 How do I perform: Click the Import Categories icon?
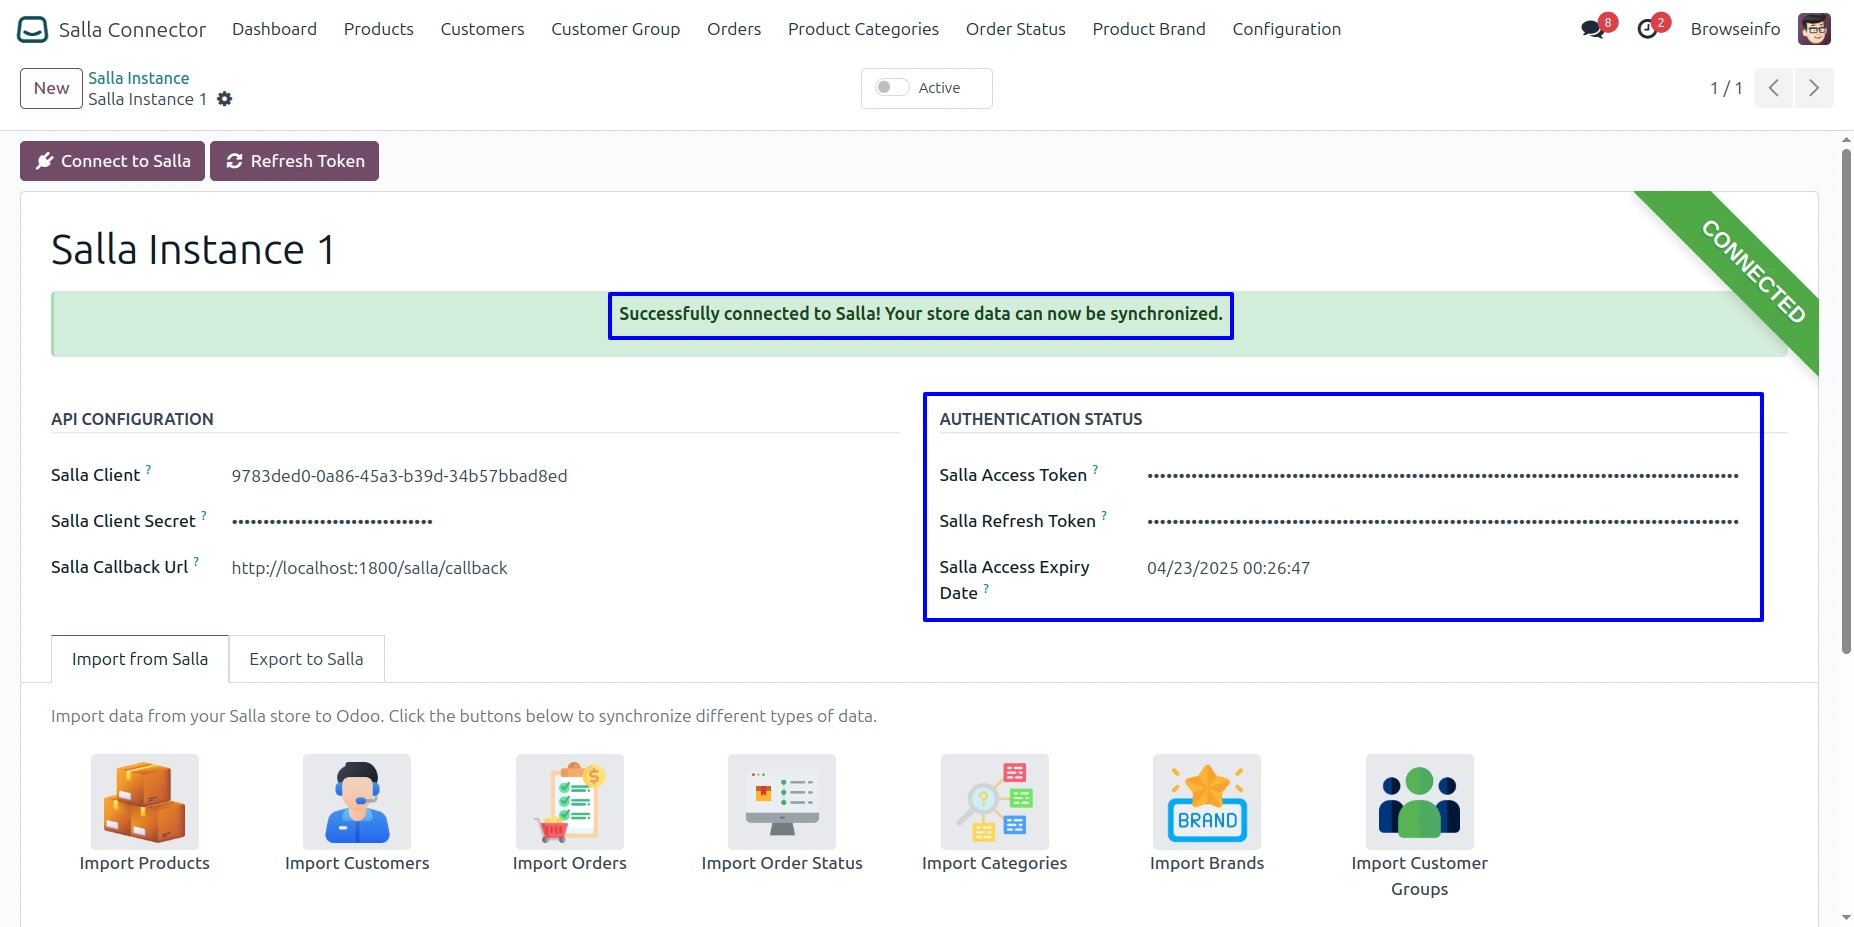[x=995, y=802]
